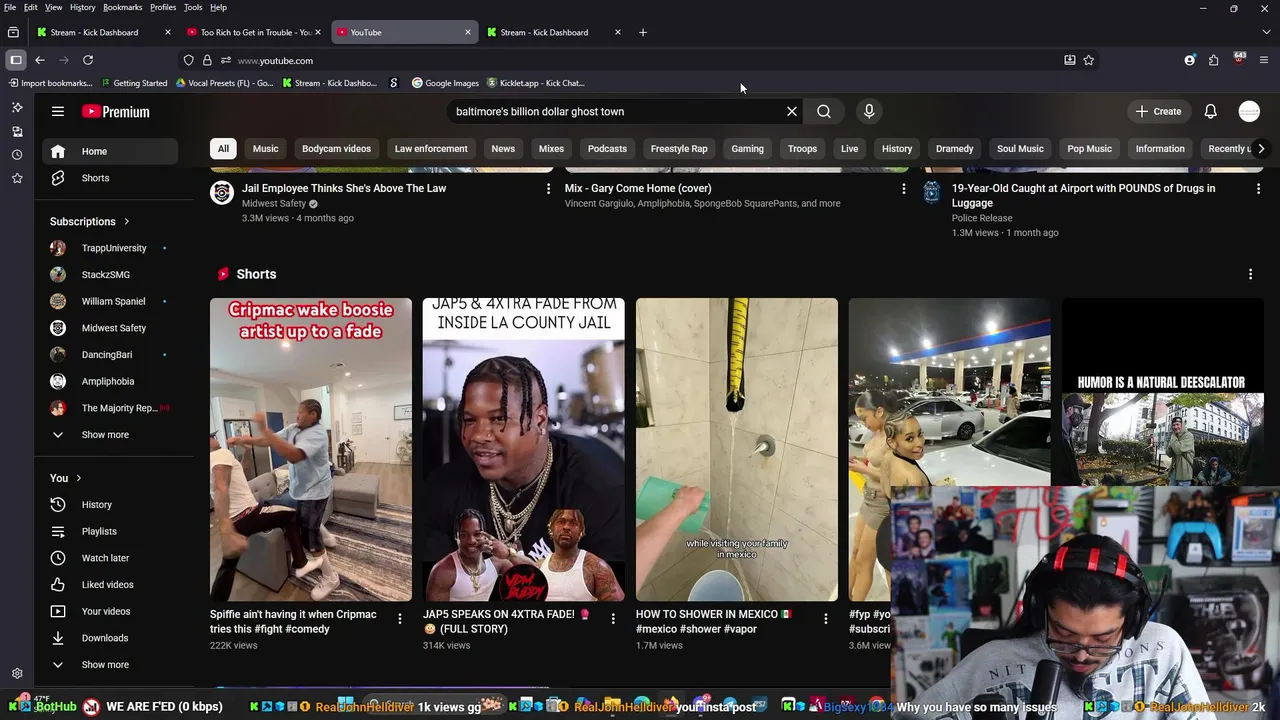Open the Cripmac wake boosie short thumbnail
Screen dimensions: 1280x720
[311, 450]
